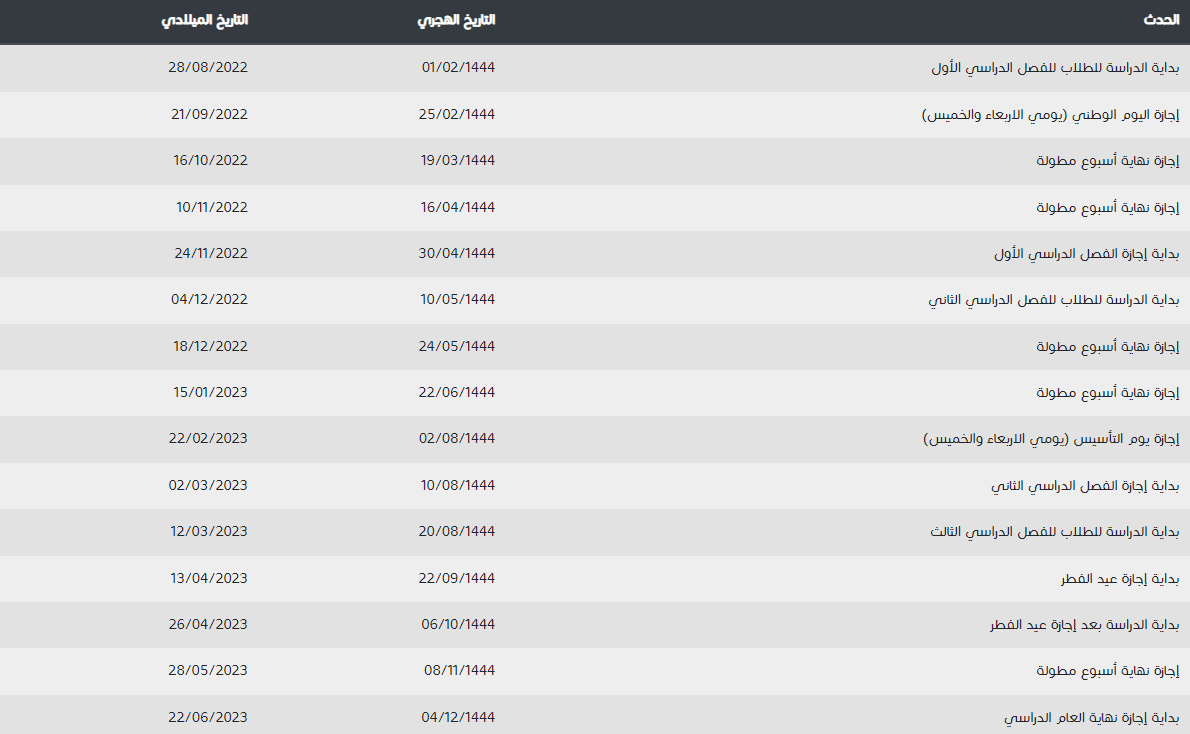This screenshot has height=734, width=1190.
Task: Select row بداية الدراسة للطلاب للفصل الدراسي الأول
Action: click(1055, 68)
